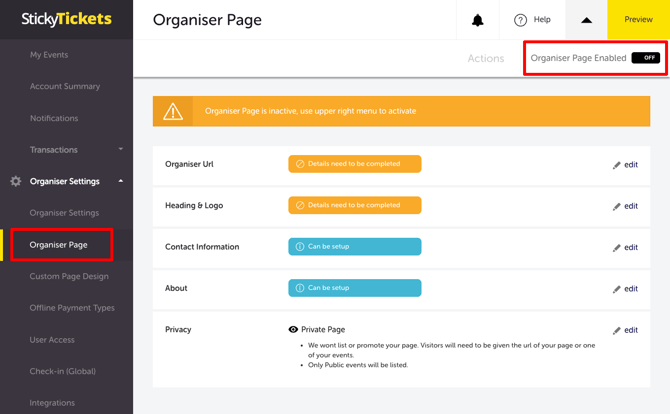670x414 pixels.
Task: Click the warning triangle icon in banner
Action: [x=173, y=112]
